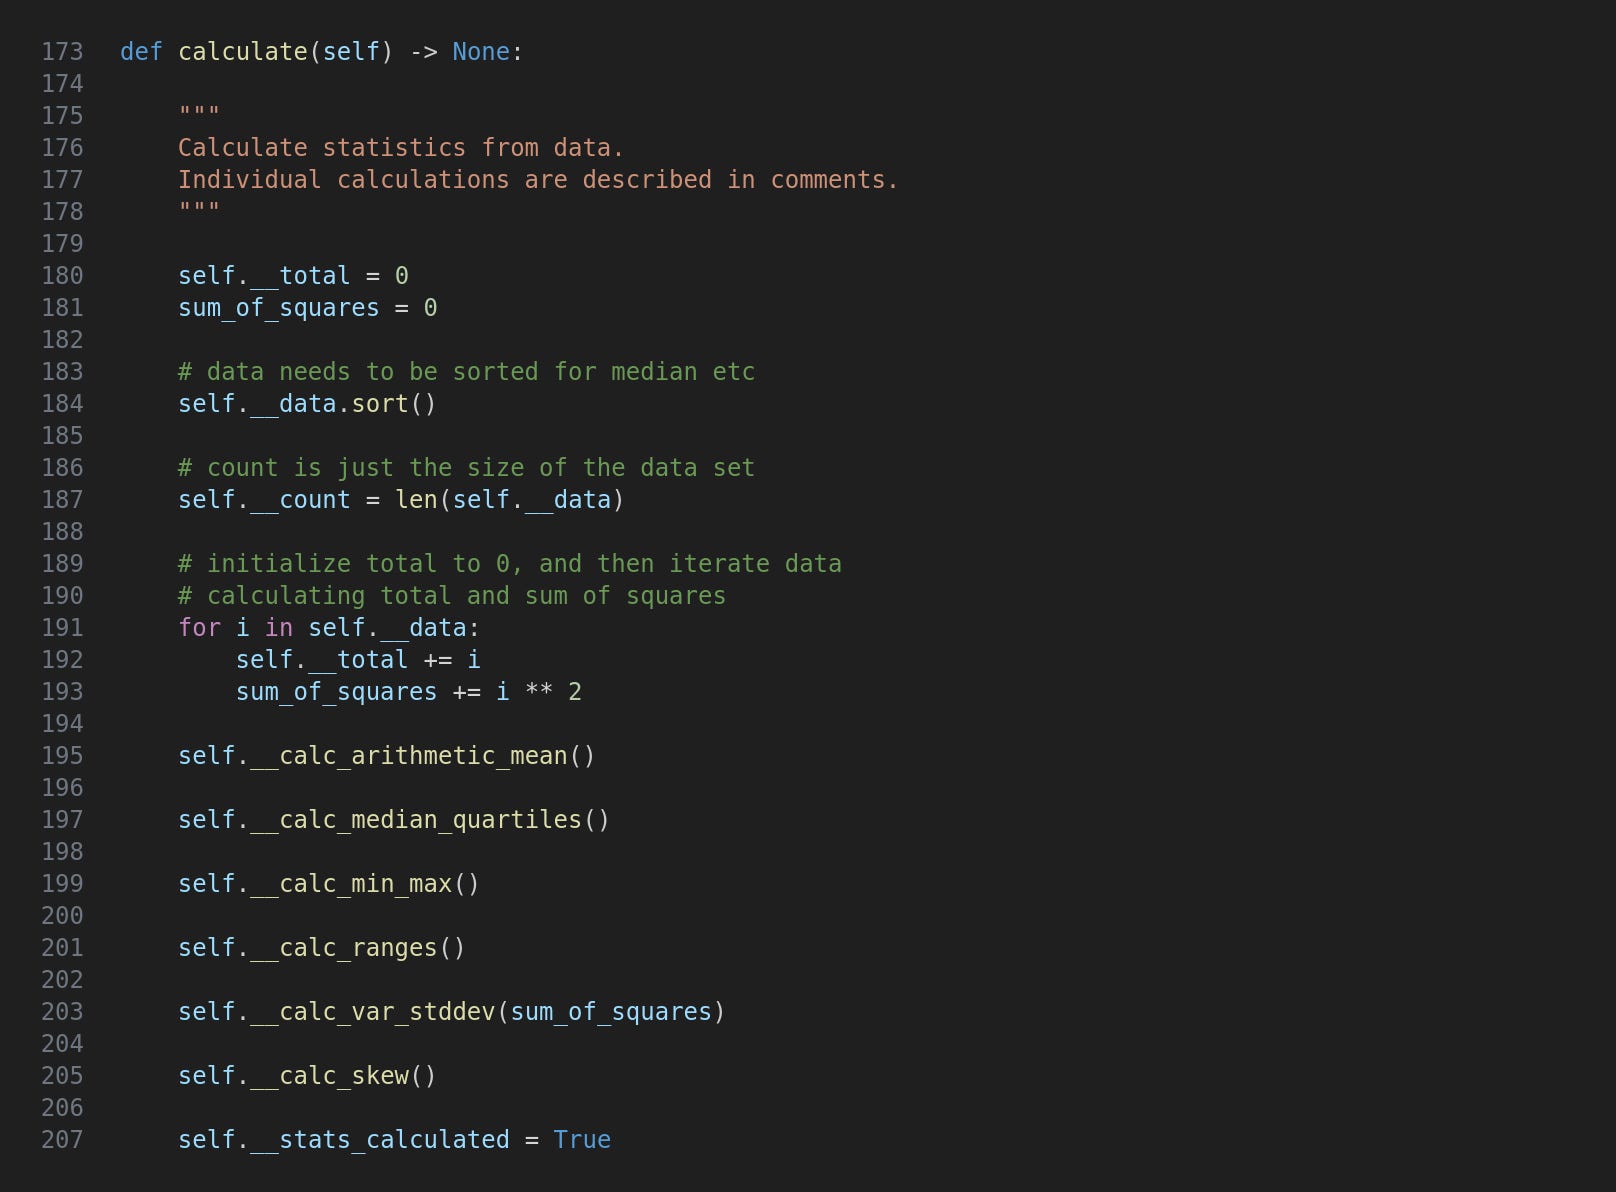Click the __calc_median_quartiles() call
Viewport: 1616px width, 1192px height.
click(430, 820)
